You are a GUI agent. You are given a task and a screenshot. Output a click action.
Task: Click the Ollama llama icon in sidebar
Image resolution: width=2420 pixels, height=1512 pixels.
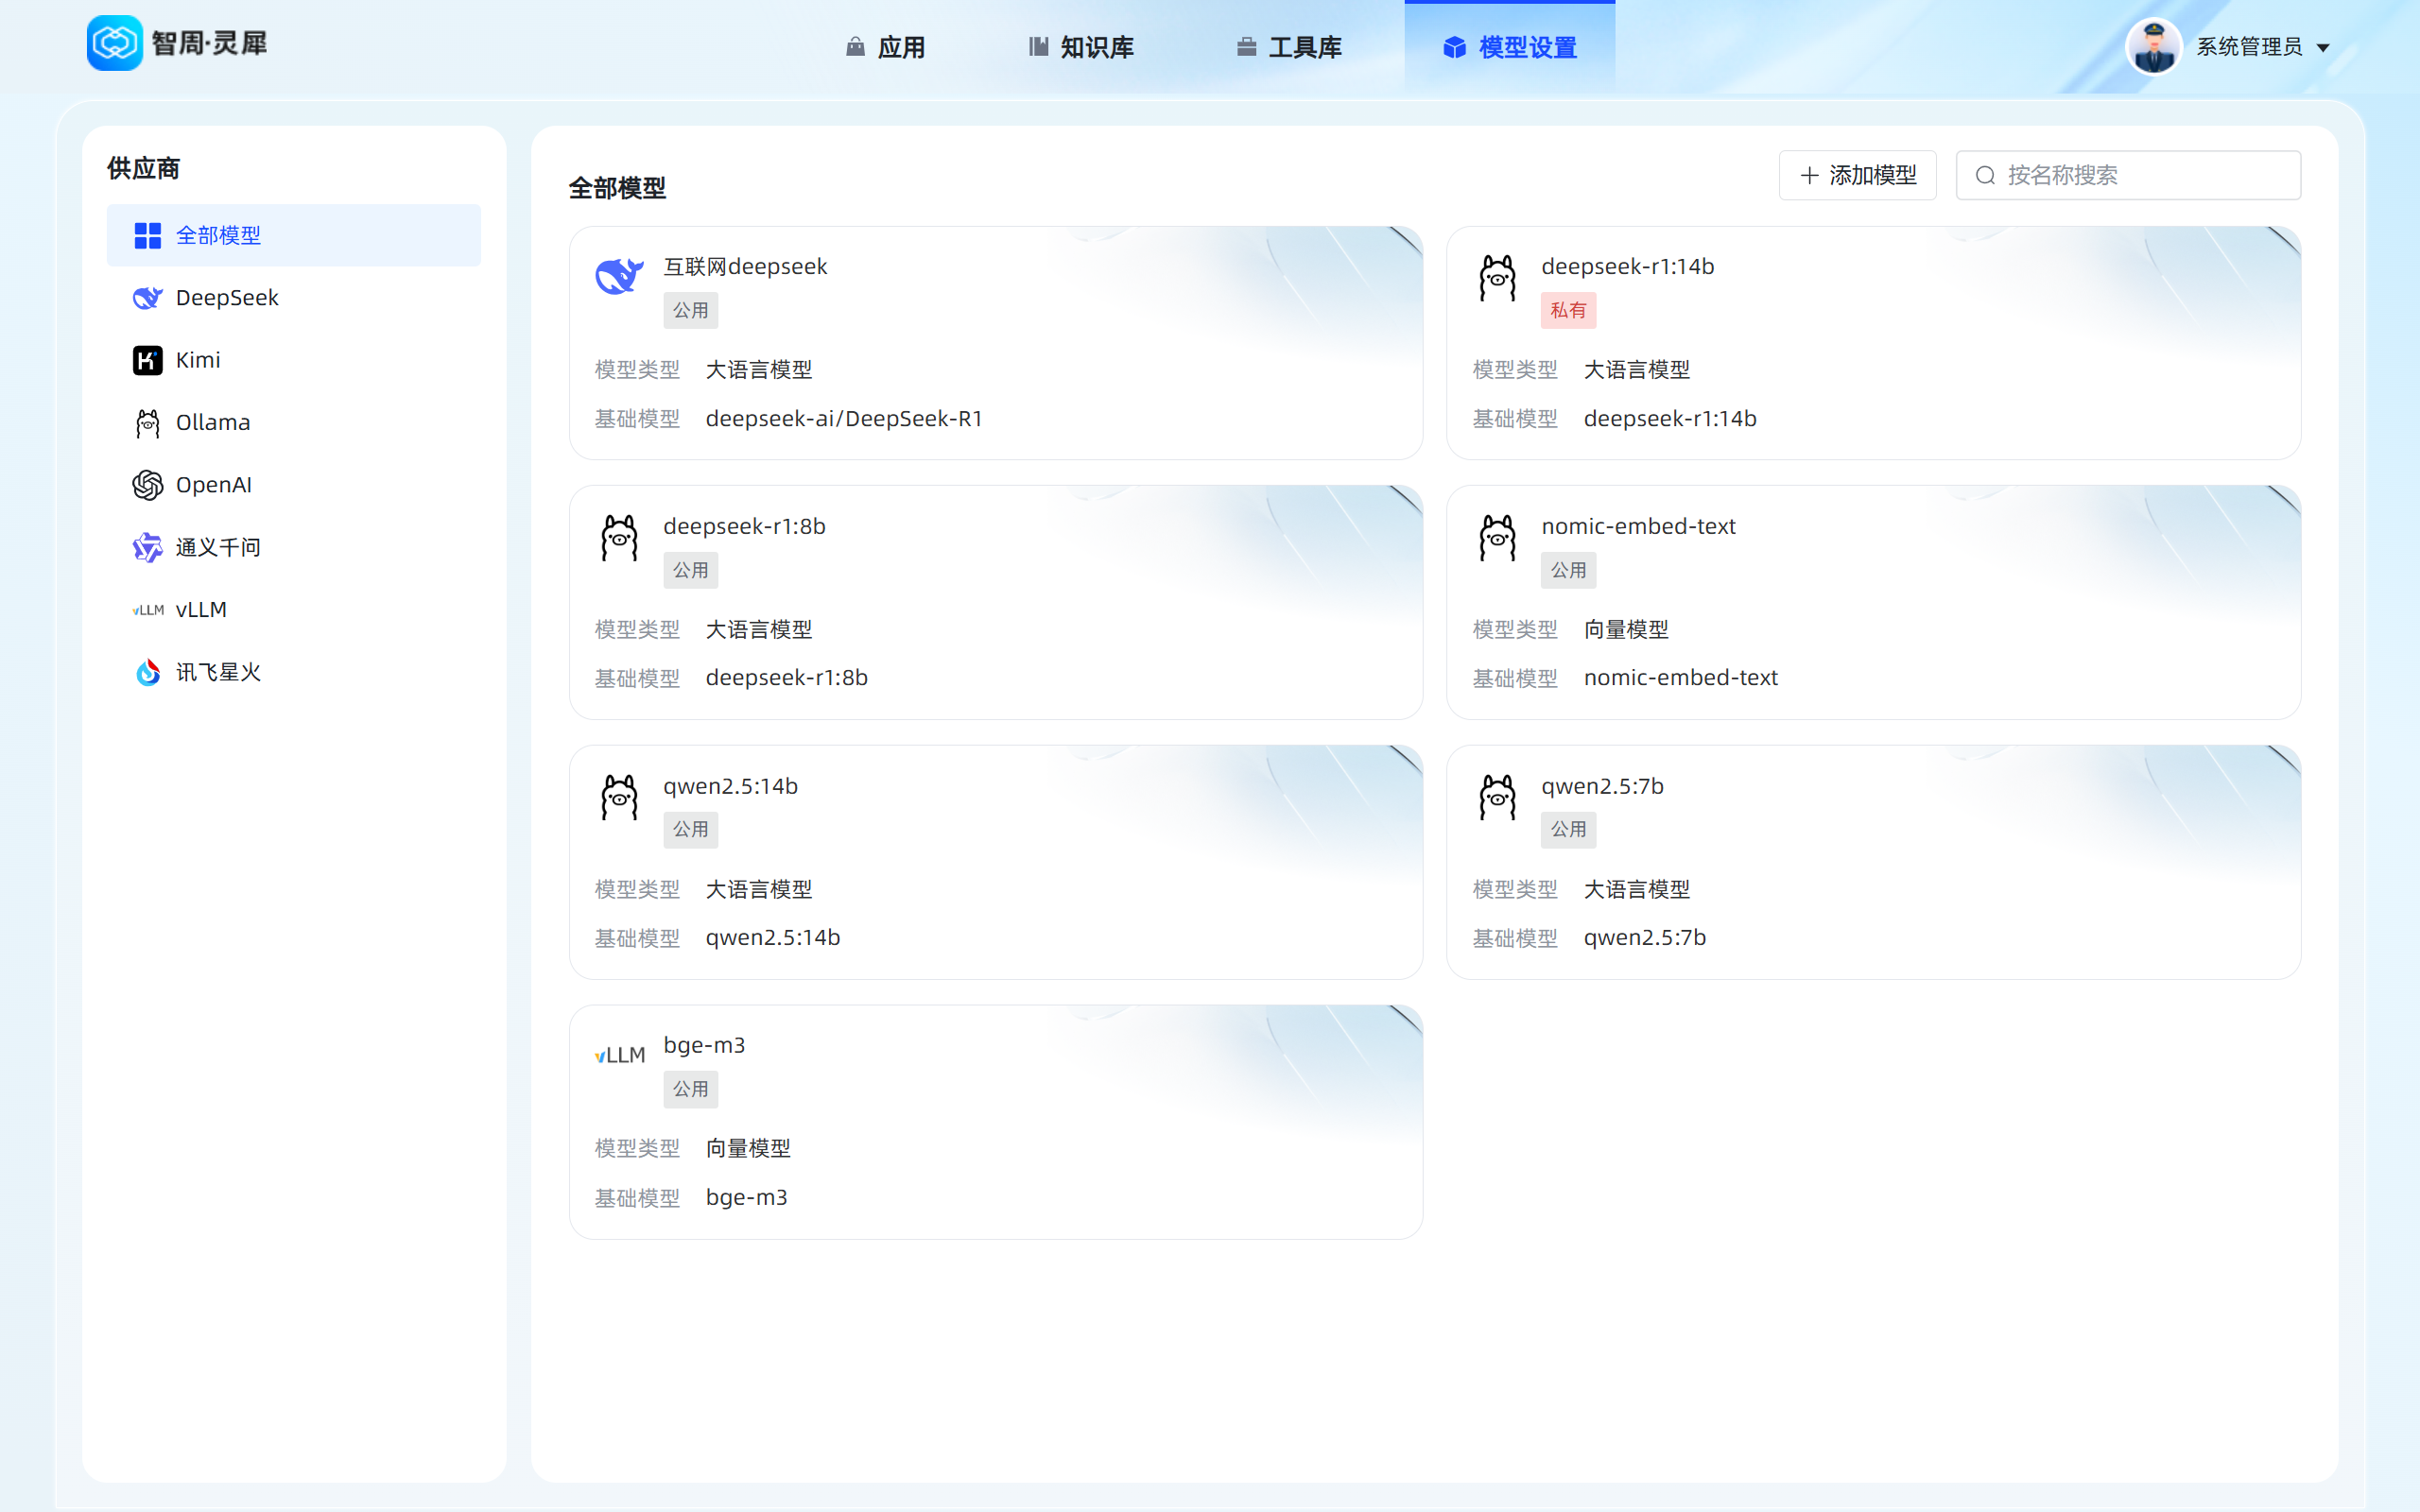click(x=148, y=423)
